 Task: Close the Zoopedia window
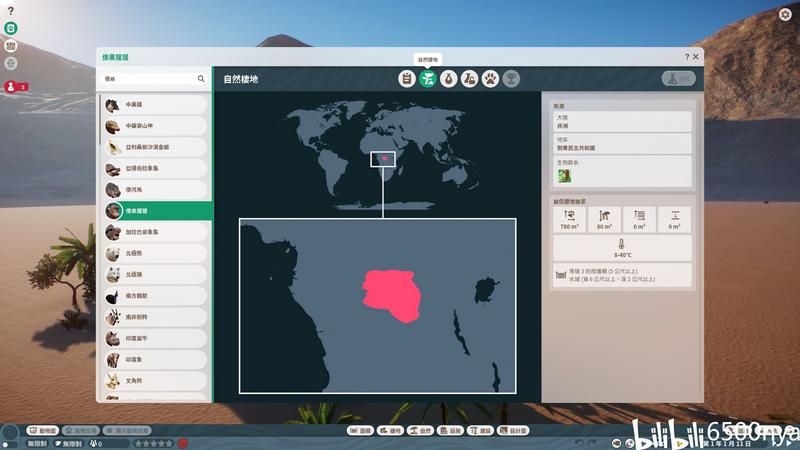(695, 57)
